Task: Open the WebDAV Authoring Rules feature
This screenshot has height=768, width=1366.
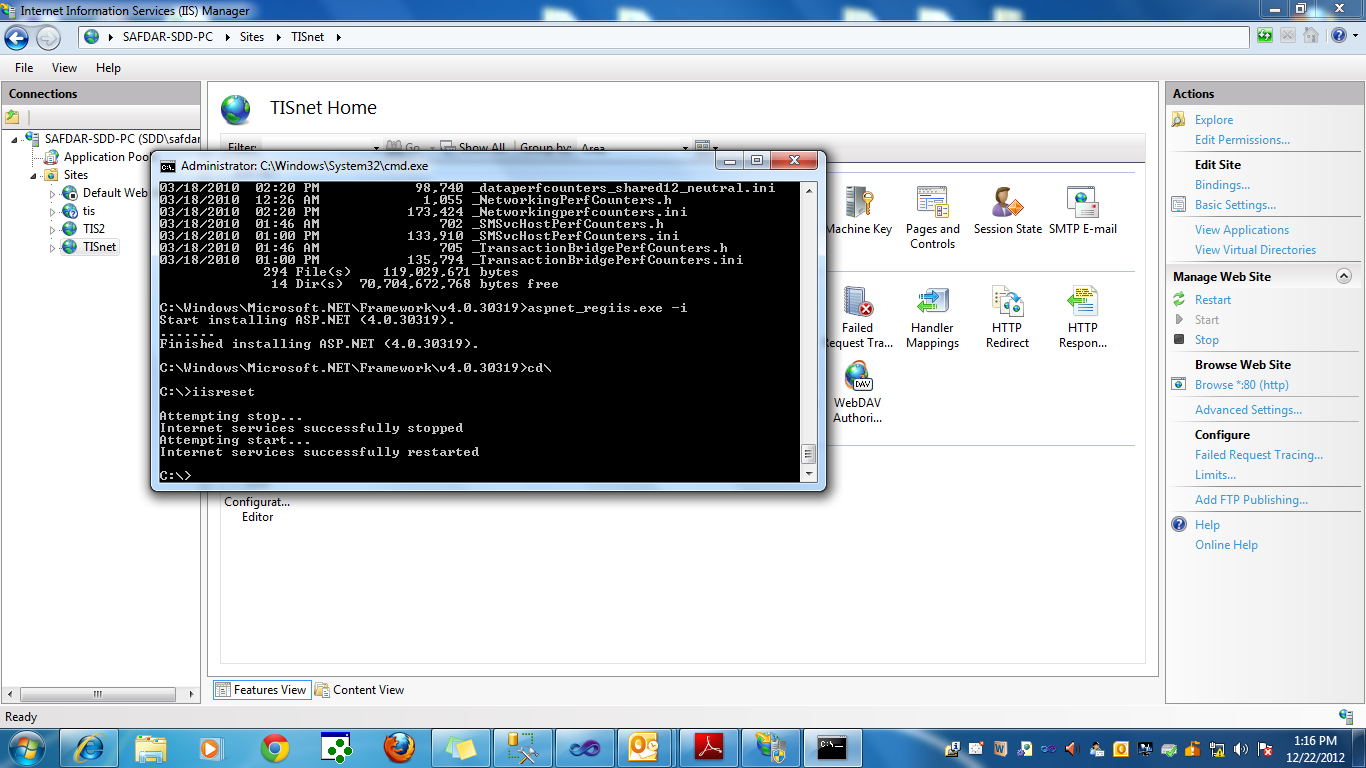Action: pos(858,393)
